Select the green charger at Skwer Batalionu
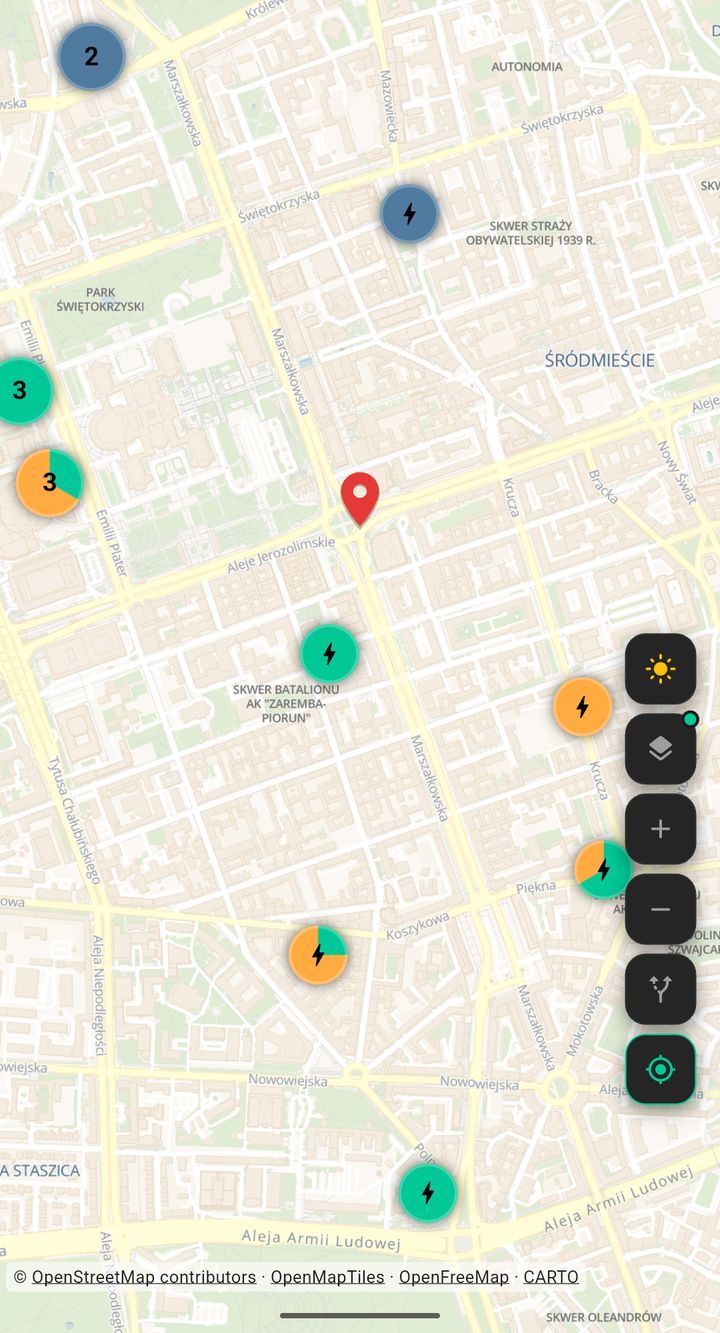Viewport: 720px width, 1333px height. (329, 653)
